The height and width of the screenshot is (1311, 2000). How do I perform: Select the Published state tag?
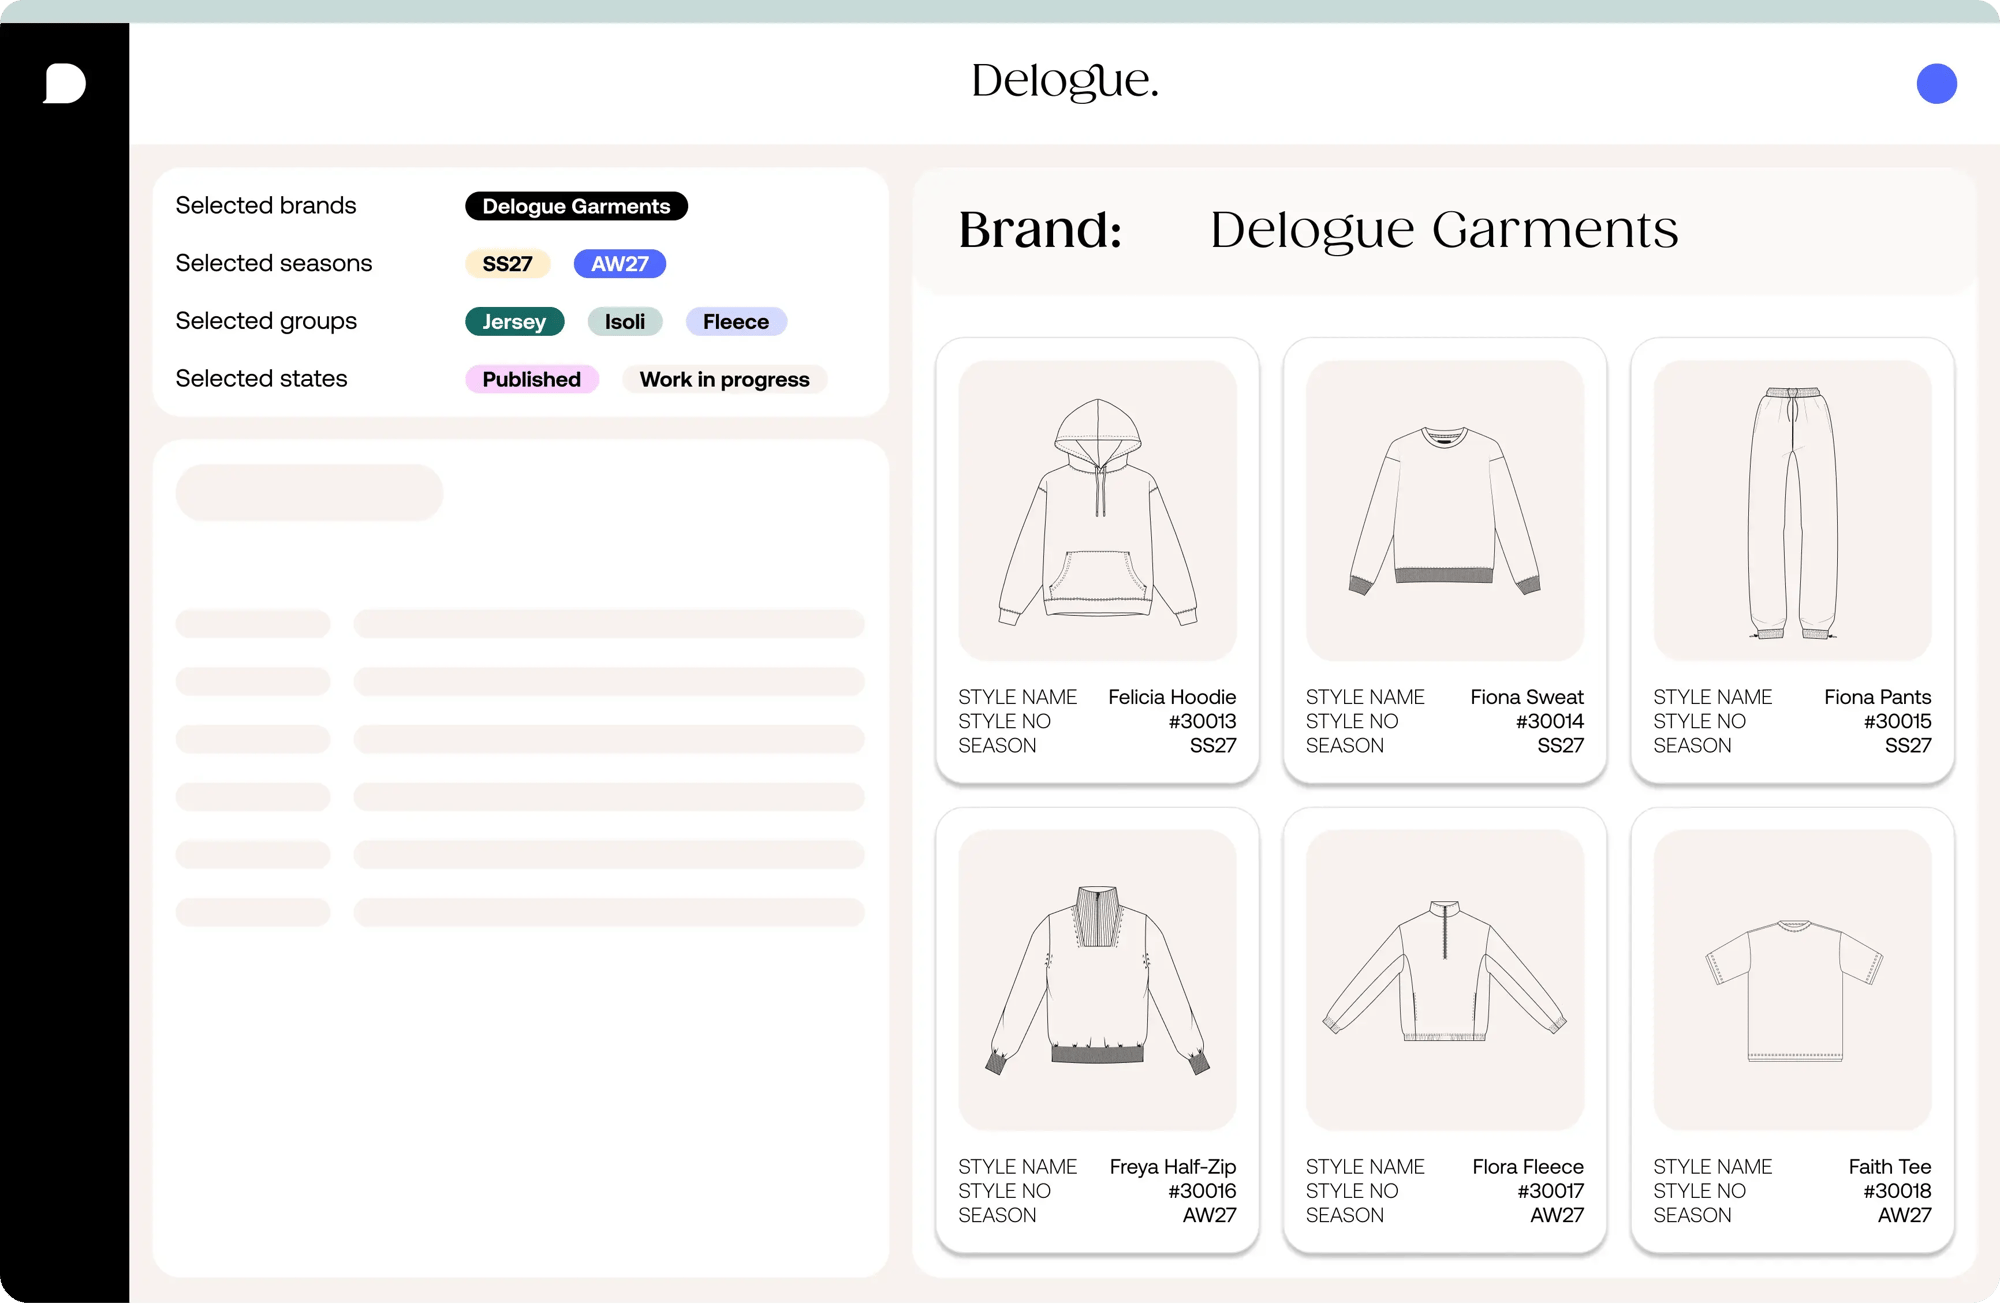tap(531, 380)
